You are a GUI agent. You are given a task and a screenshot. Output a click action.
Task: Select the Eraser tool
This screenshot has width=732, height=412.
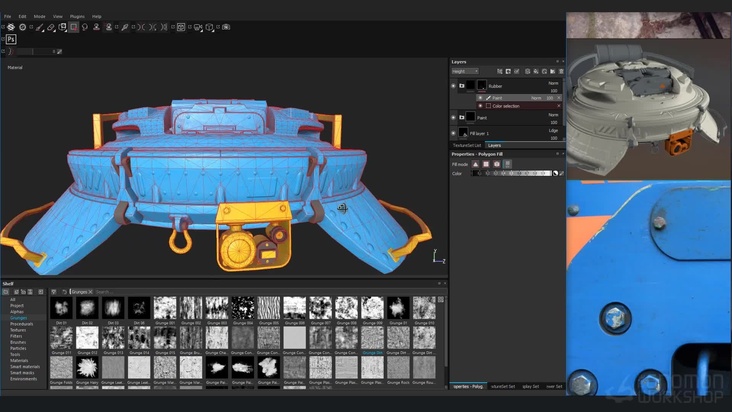pos(50,27)
